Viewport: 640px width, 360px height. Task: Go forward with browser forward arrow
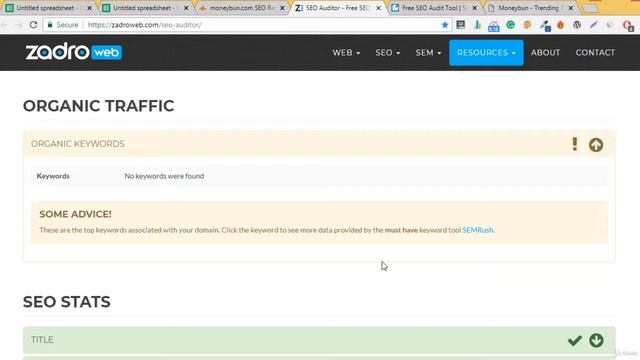pos(19,25)
